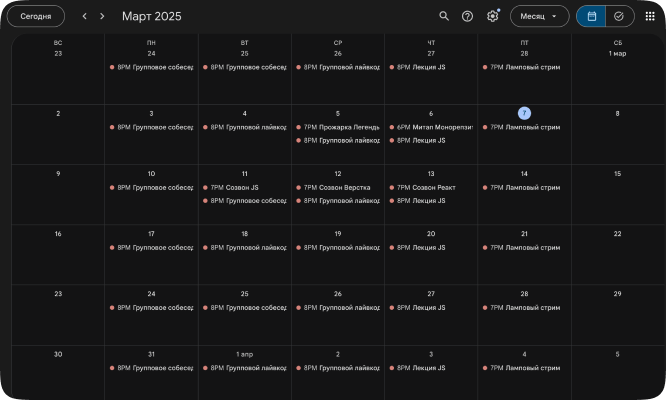Viewport: 666px width, 400px height.
Task: Open 6PM Митап Монорепзит event on March 6
Action: pyautogui.click(x=431, y=127)
